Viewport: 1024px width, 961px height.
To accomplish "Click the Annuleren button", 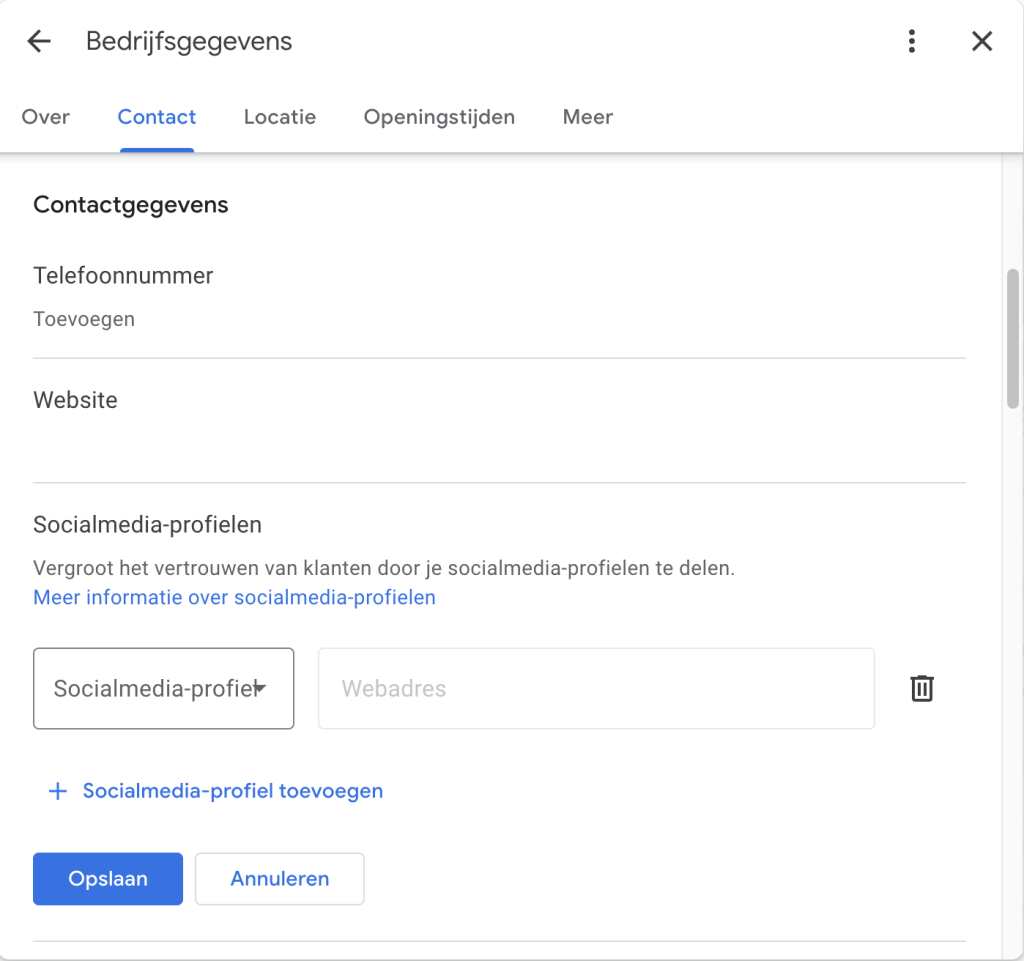I will 279,879.
